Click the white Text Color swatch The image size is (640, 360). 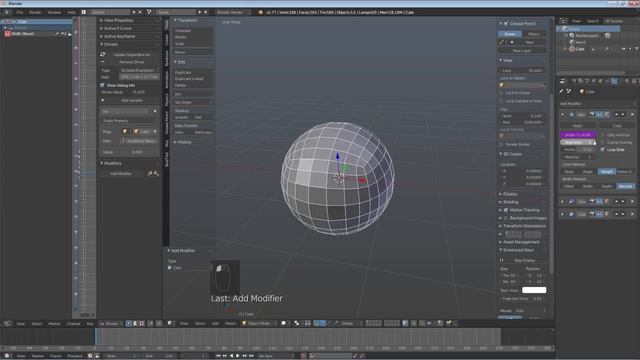click(x=534, y=290)
